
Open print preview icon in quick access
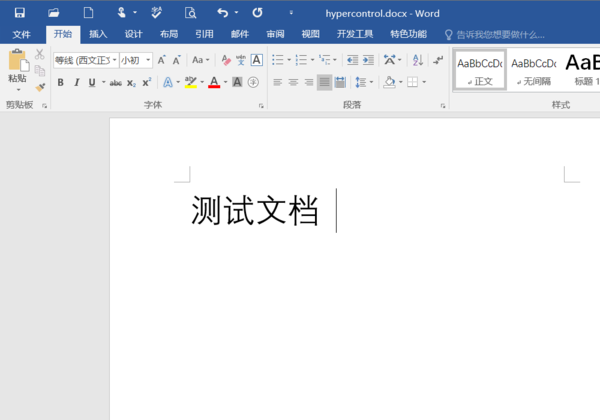tap(190, 13)
